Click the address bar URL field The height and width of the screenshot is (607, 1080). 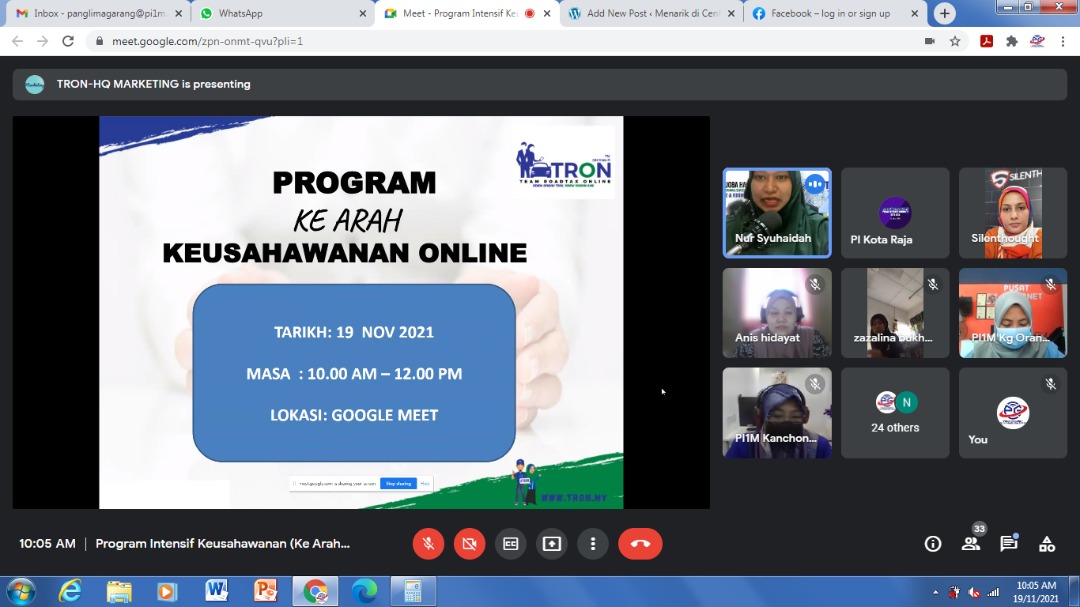point(500,41)
